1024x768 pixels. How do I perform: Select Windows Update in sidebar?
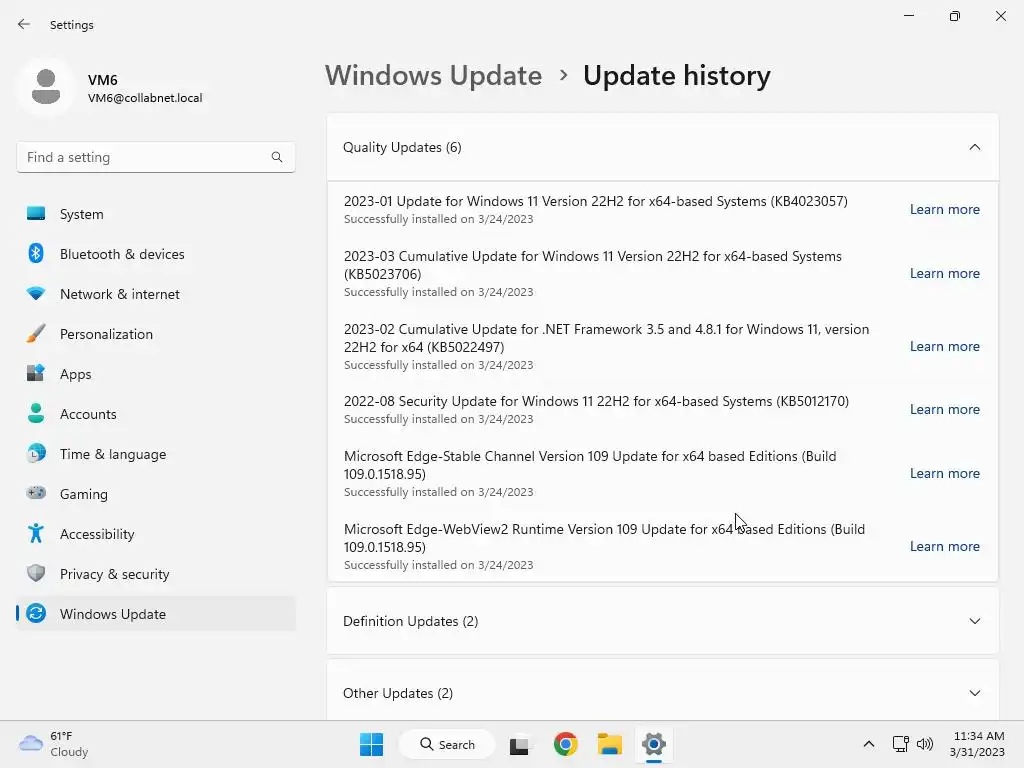[156, 614]
